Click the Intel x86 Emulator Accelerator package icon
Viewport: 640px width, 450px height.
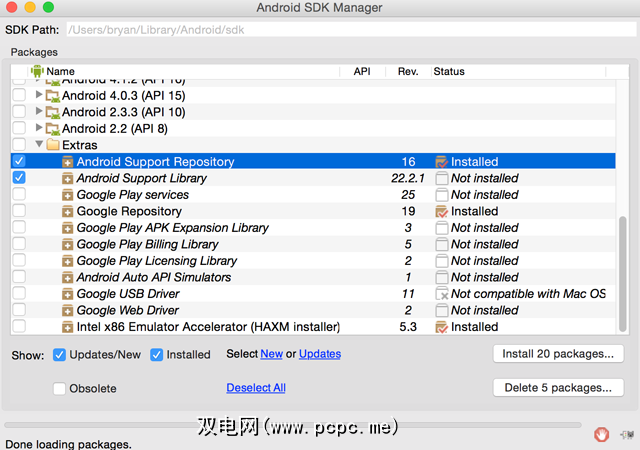[68, 327]
